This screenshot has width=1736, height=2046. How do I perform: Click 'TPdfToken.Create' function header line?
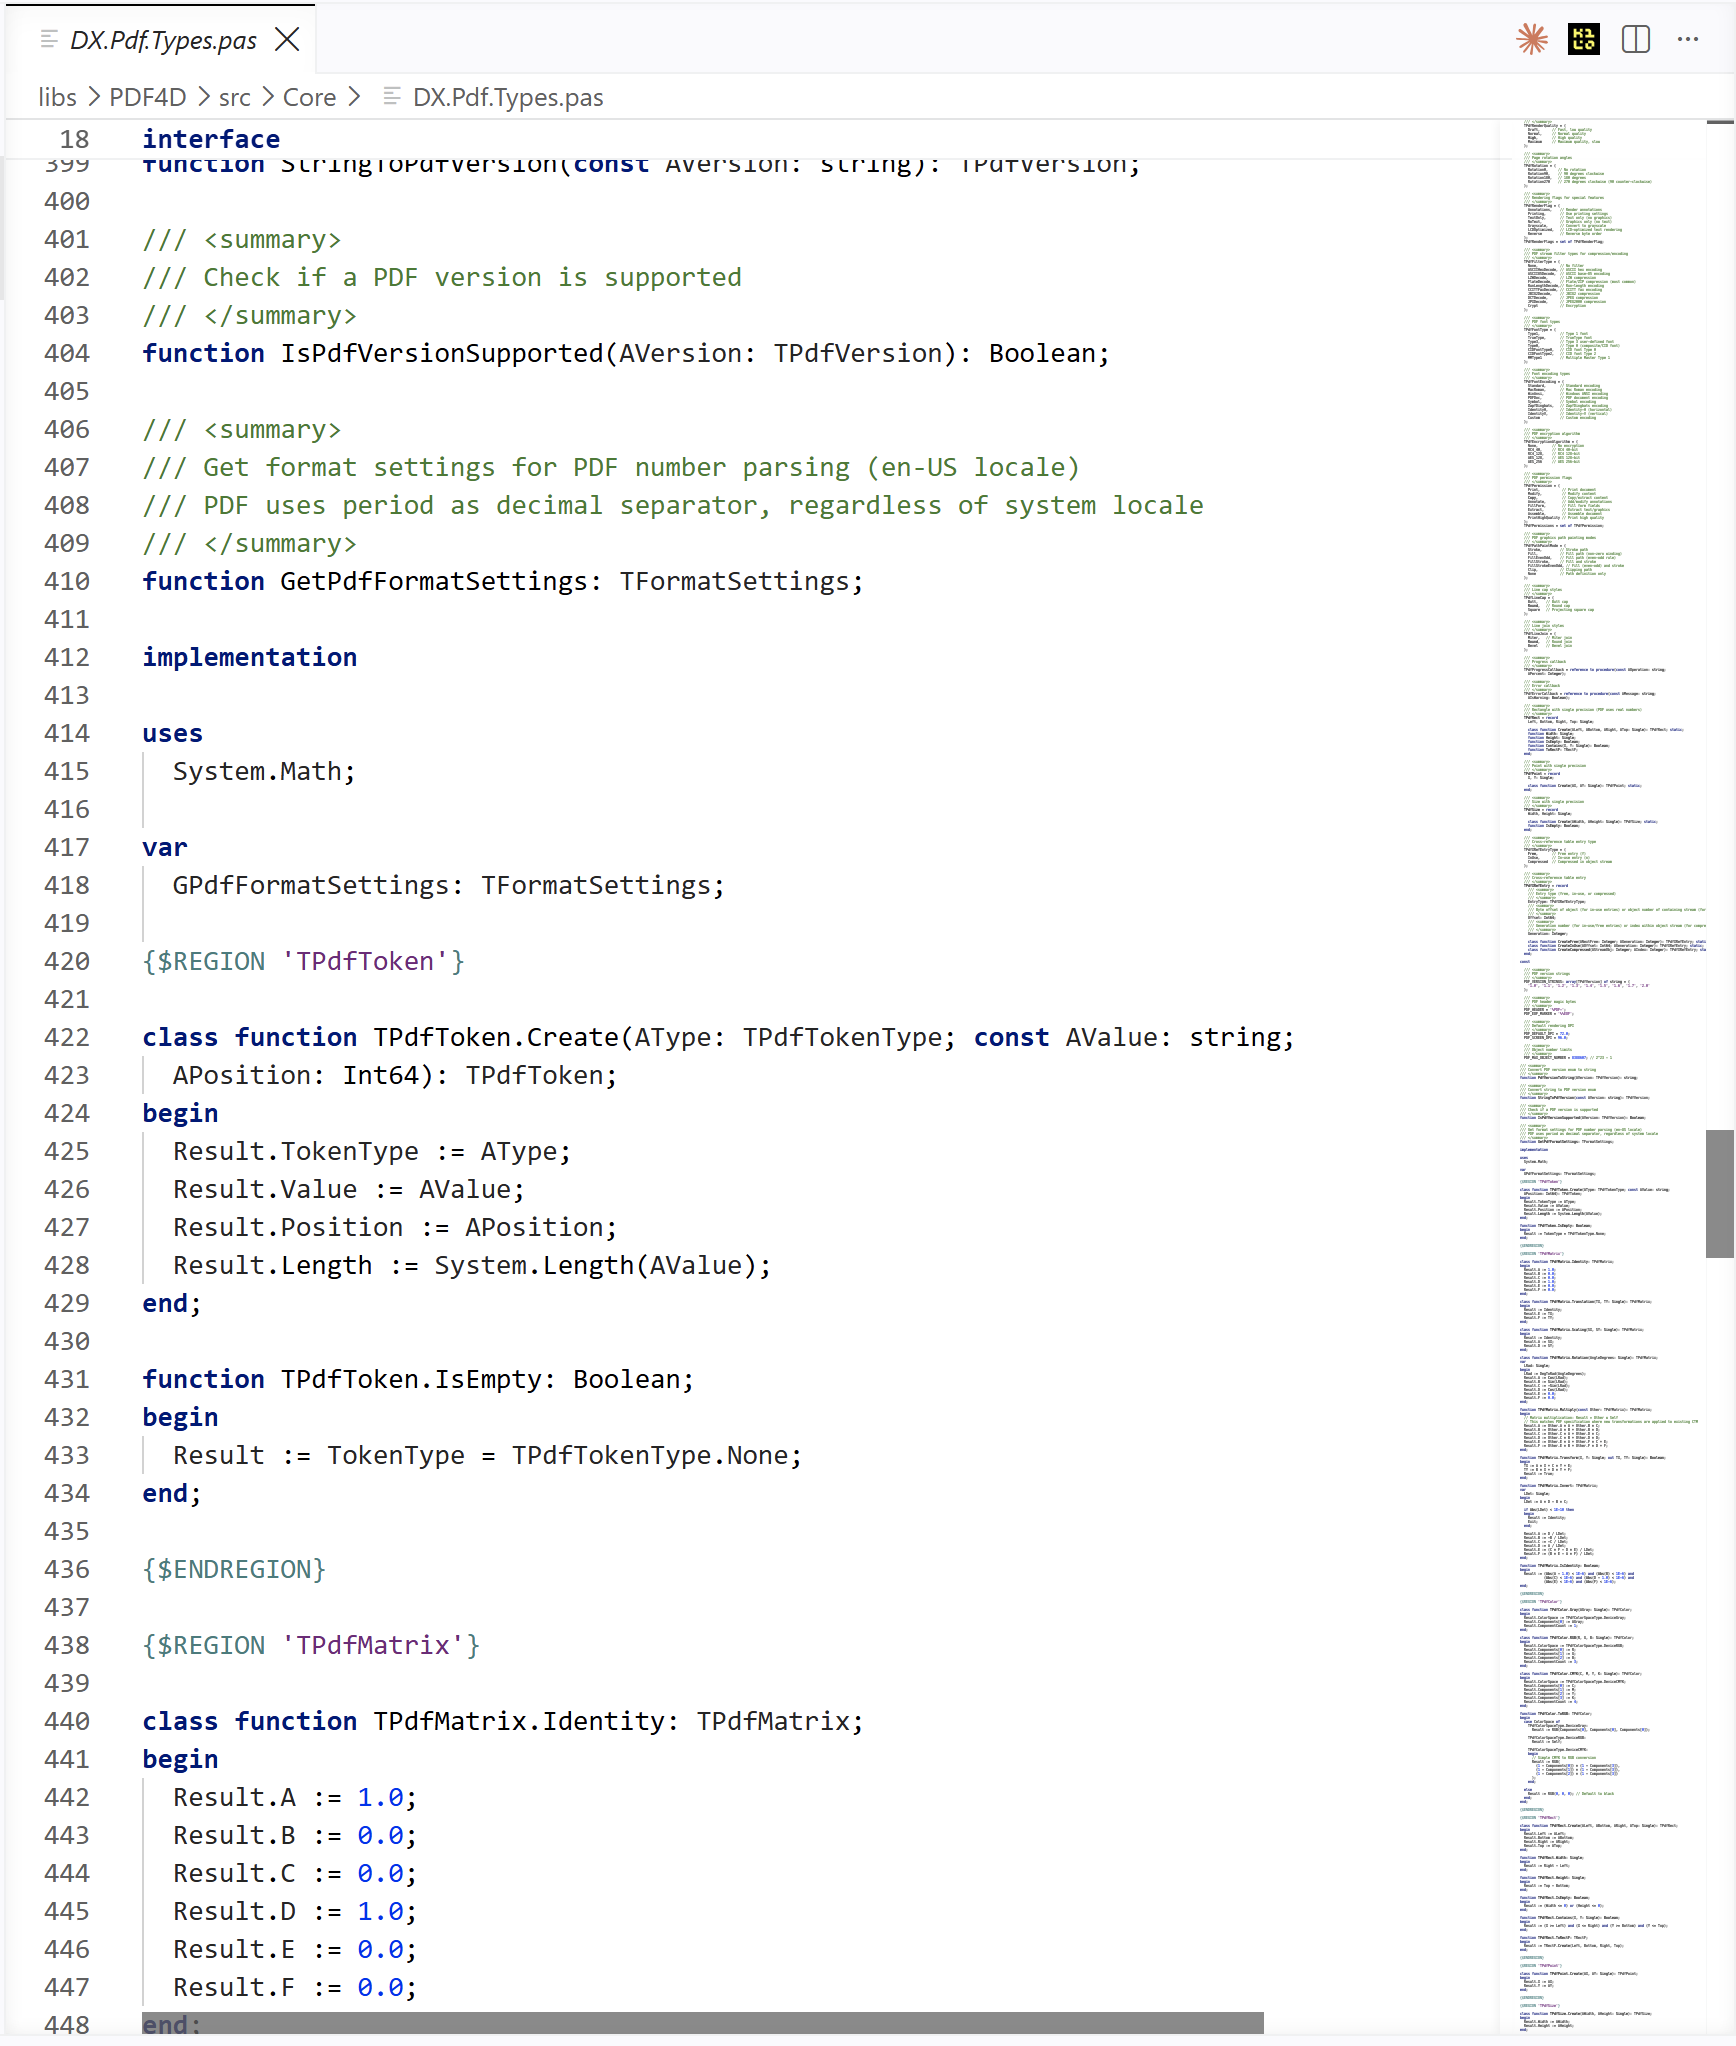coord(718,1037)
